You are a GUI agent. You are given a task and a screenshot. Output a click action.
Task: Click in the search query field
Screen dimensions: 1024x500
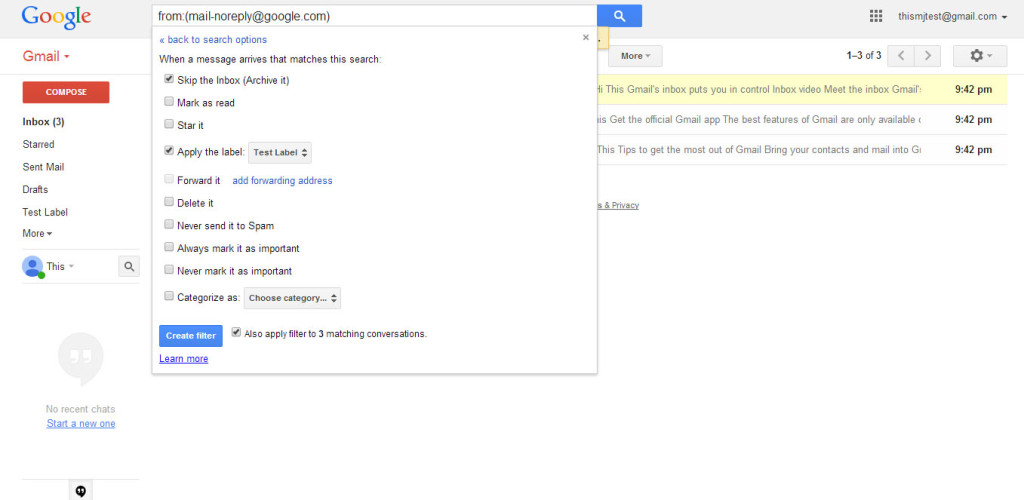click(x=374, y=16)
